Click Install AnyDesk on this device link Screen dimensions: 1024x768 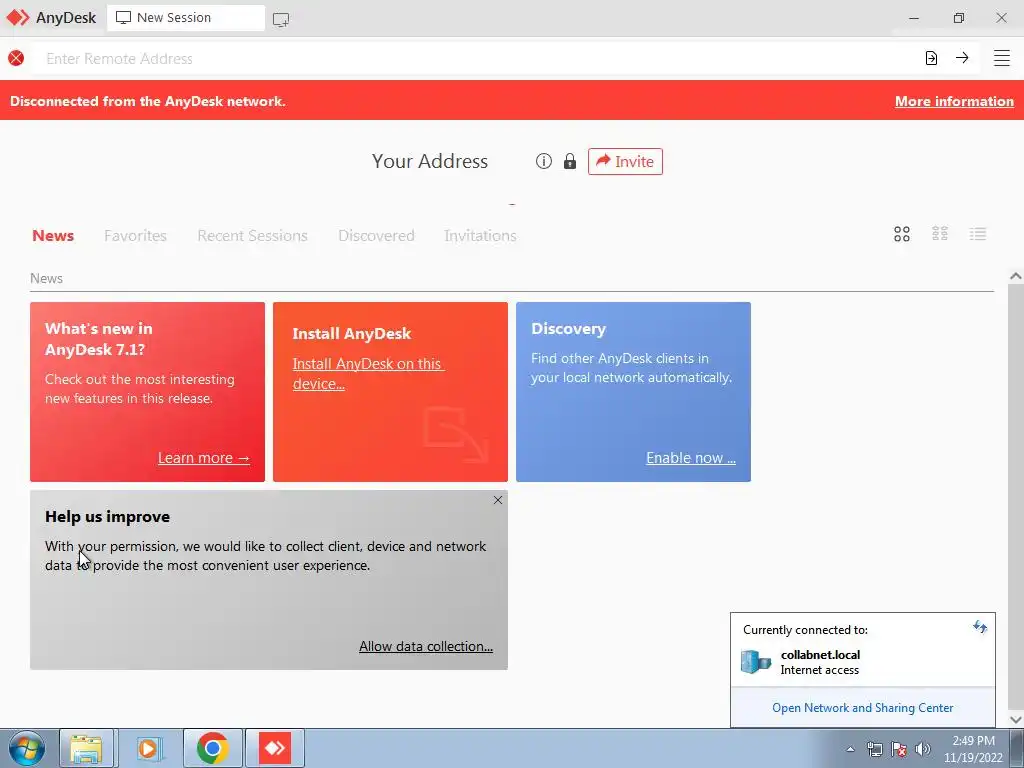[368, 374]
